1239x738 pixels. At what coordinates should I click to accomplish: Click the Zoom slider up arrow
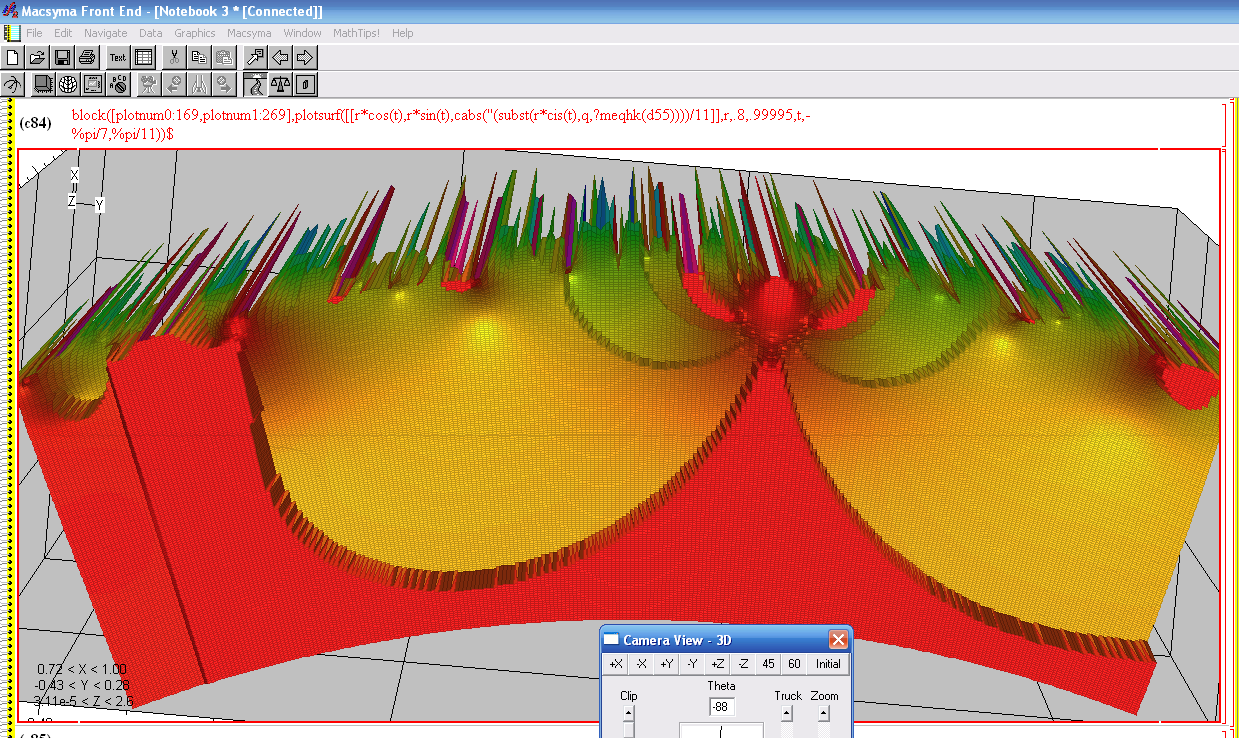823,714
